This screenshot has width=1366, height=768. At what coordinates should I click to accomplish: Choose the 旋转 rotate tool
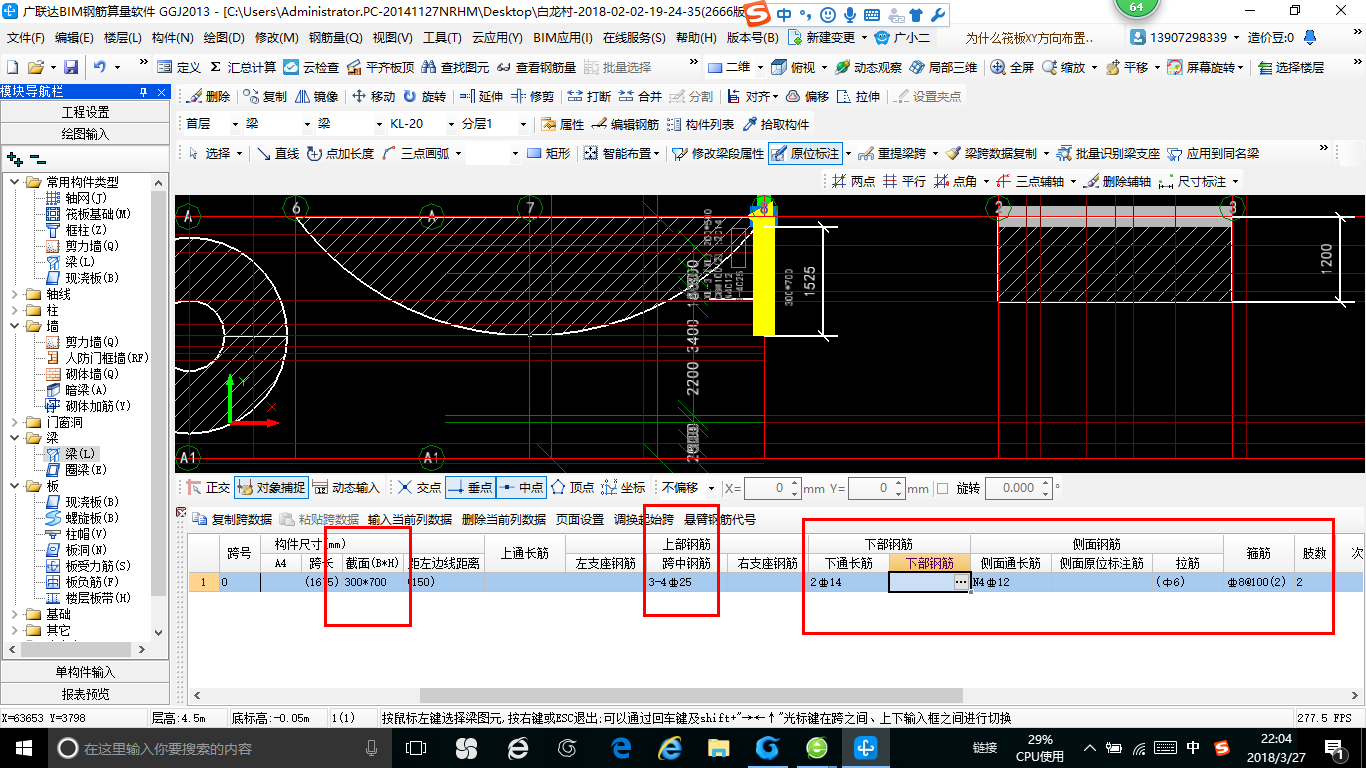[425, 97]
